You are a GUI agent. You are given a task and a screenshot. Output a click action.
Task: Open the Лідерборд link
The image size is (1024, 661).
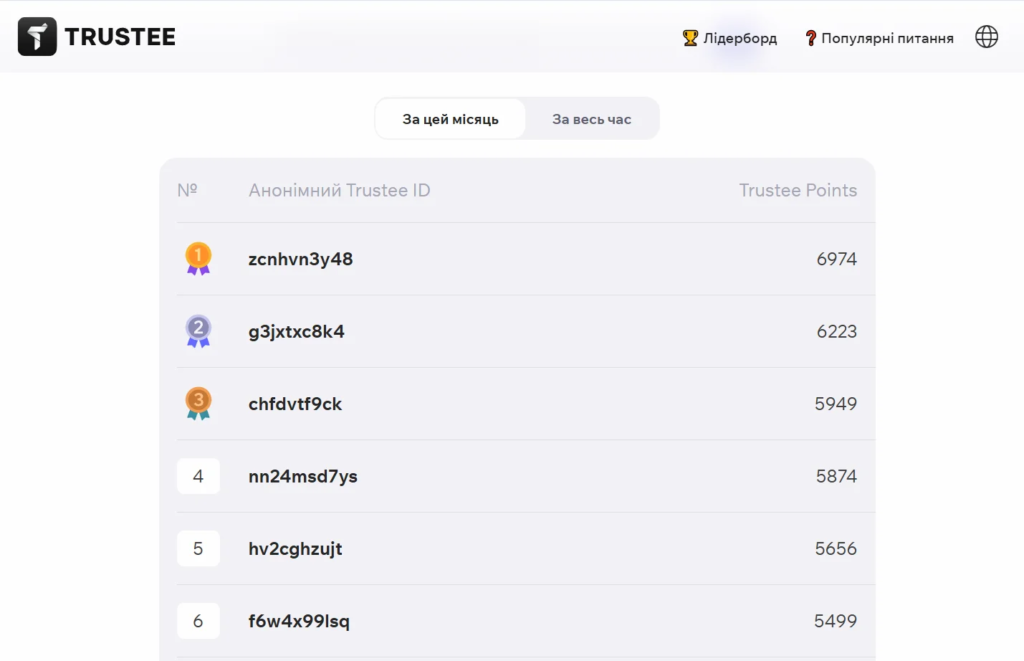click(740, 38)
